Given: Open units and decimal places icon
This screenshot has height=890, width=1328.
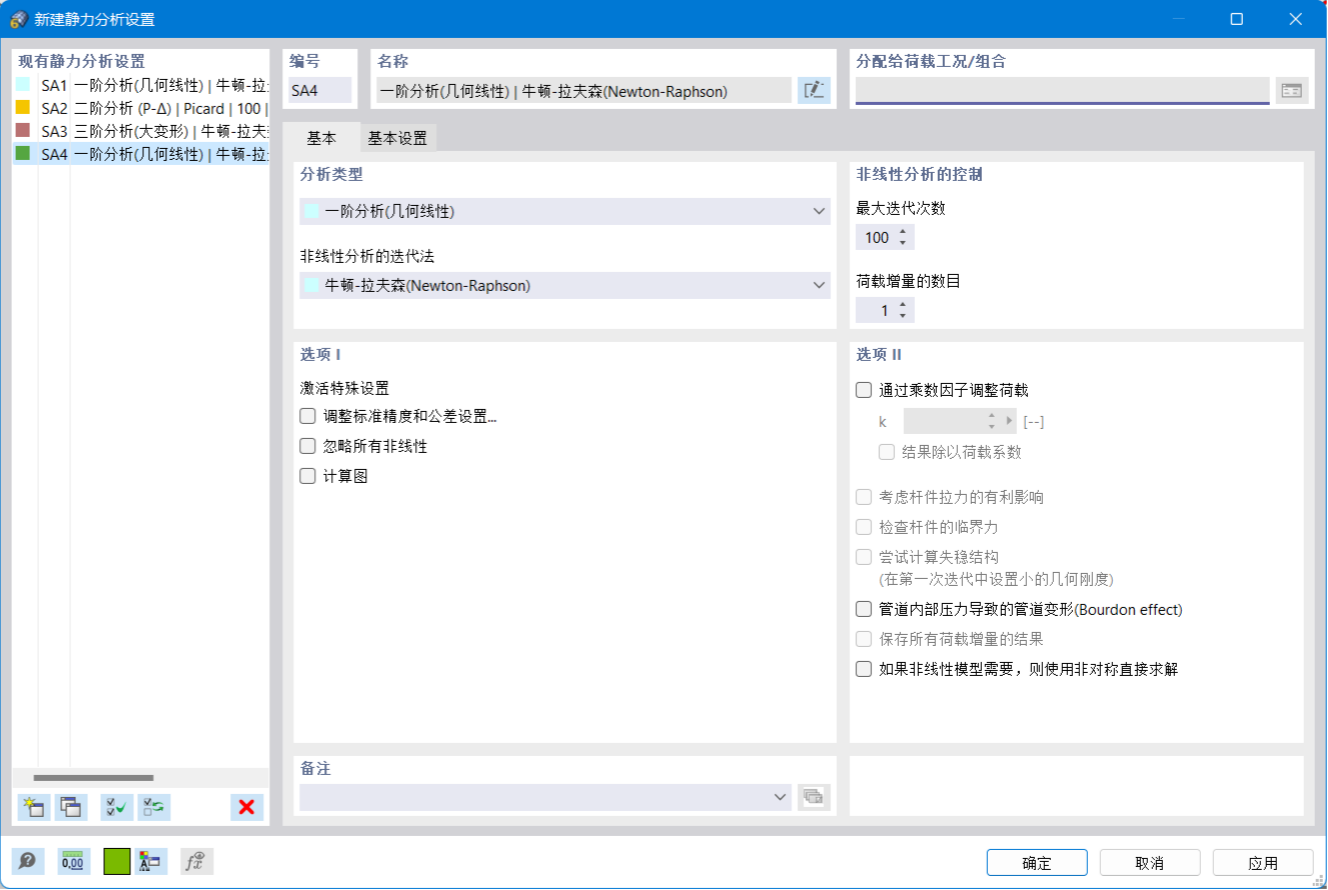Looking at the screenshot, I should 73,861.
